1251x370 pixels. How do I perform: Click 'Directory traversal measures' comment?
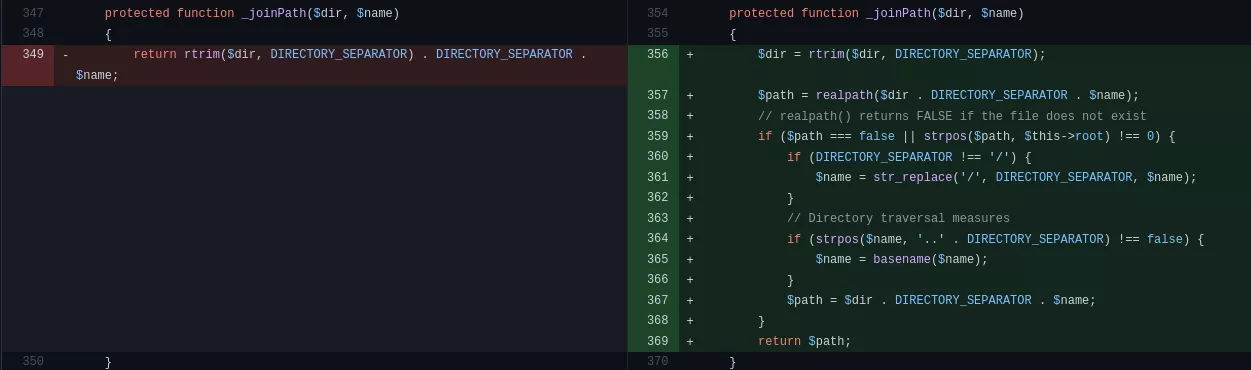pyautogui.click(x=898, y=218)
